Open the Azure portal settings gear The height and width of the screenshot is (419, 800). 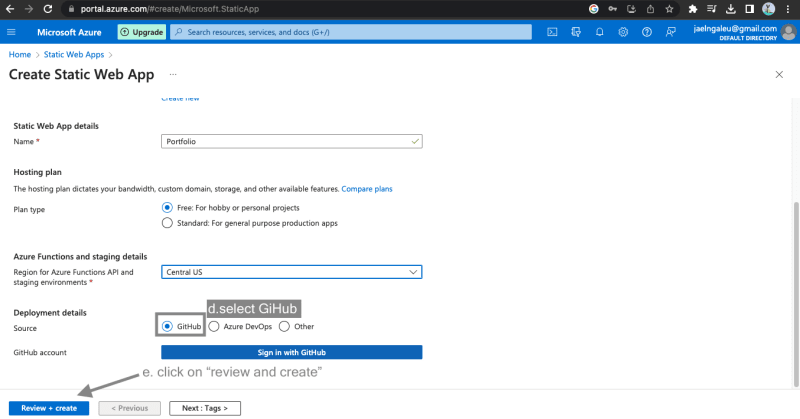pyautogui.click(x=623, y=32)
